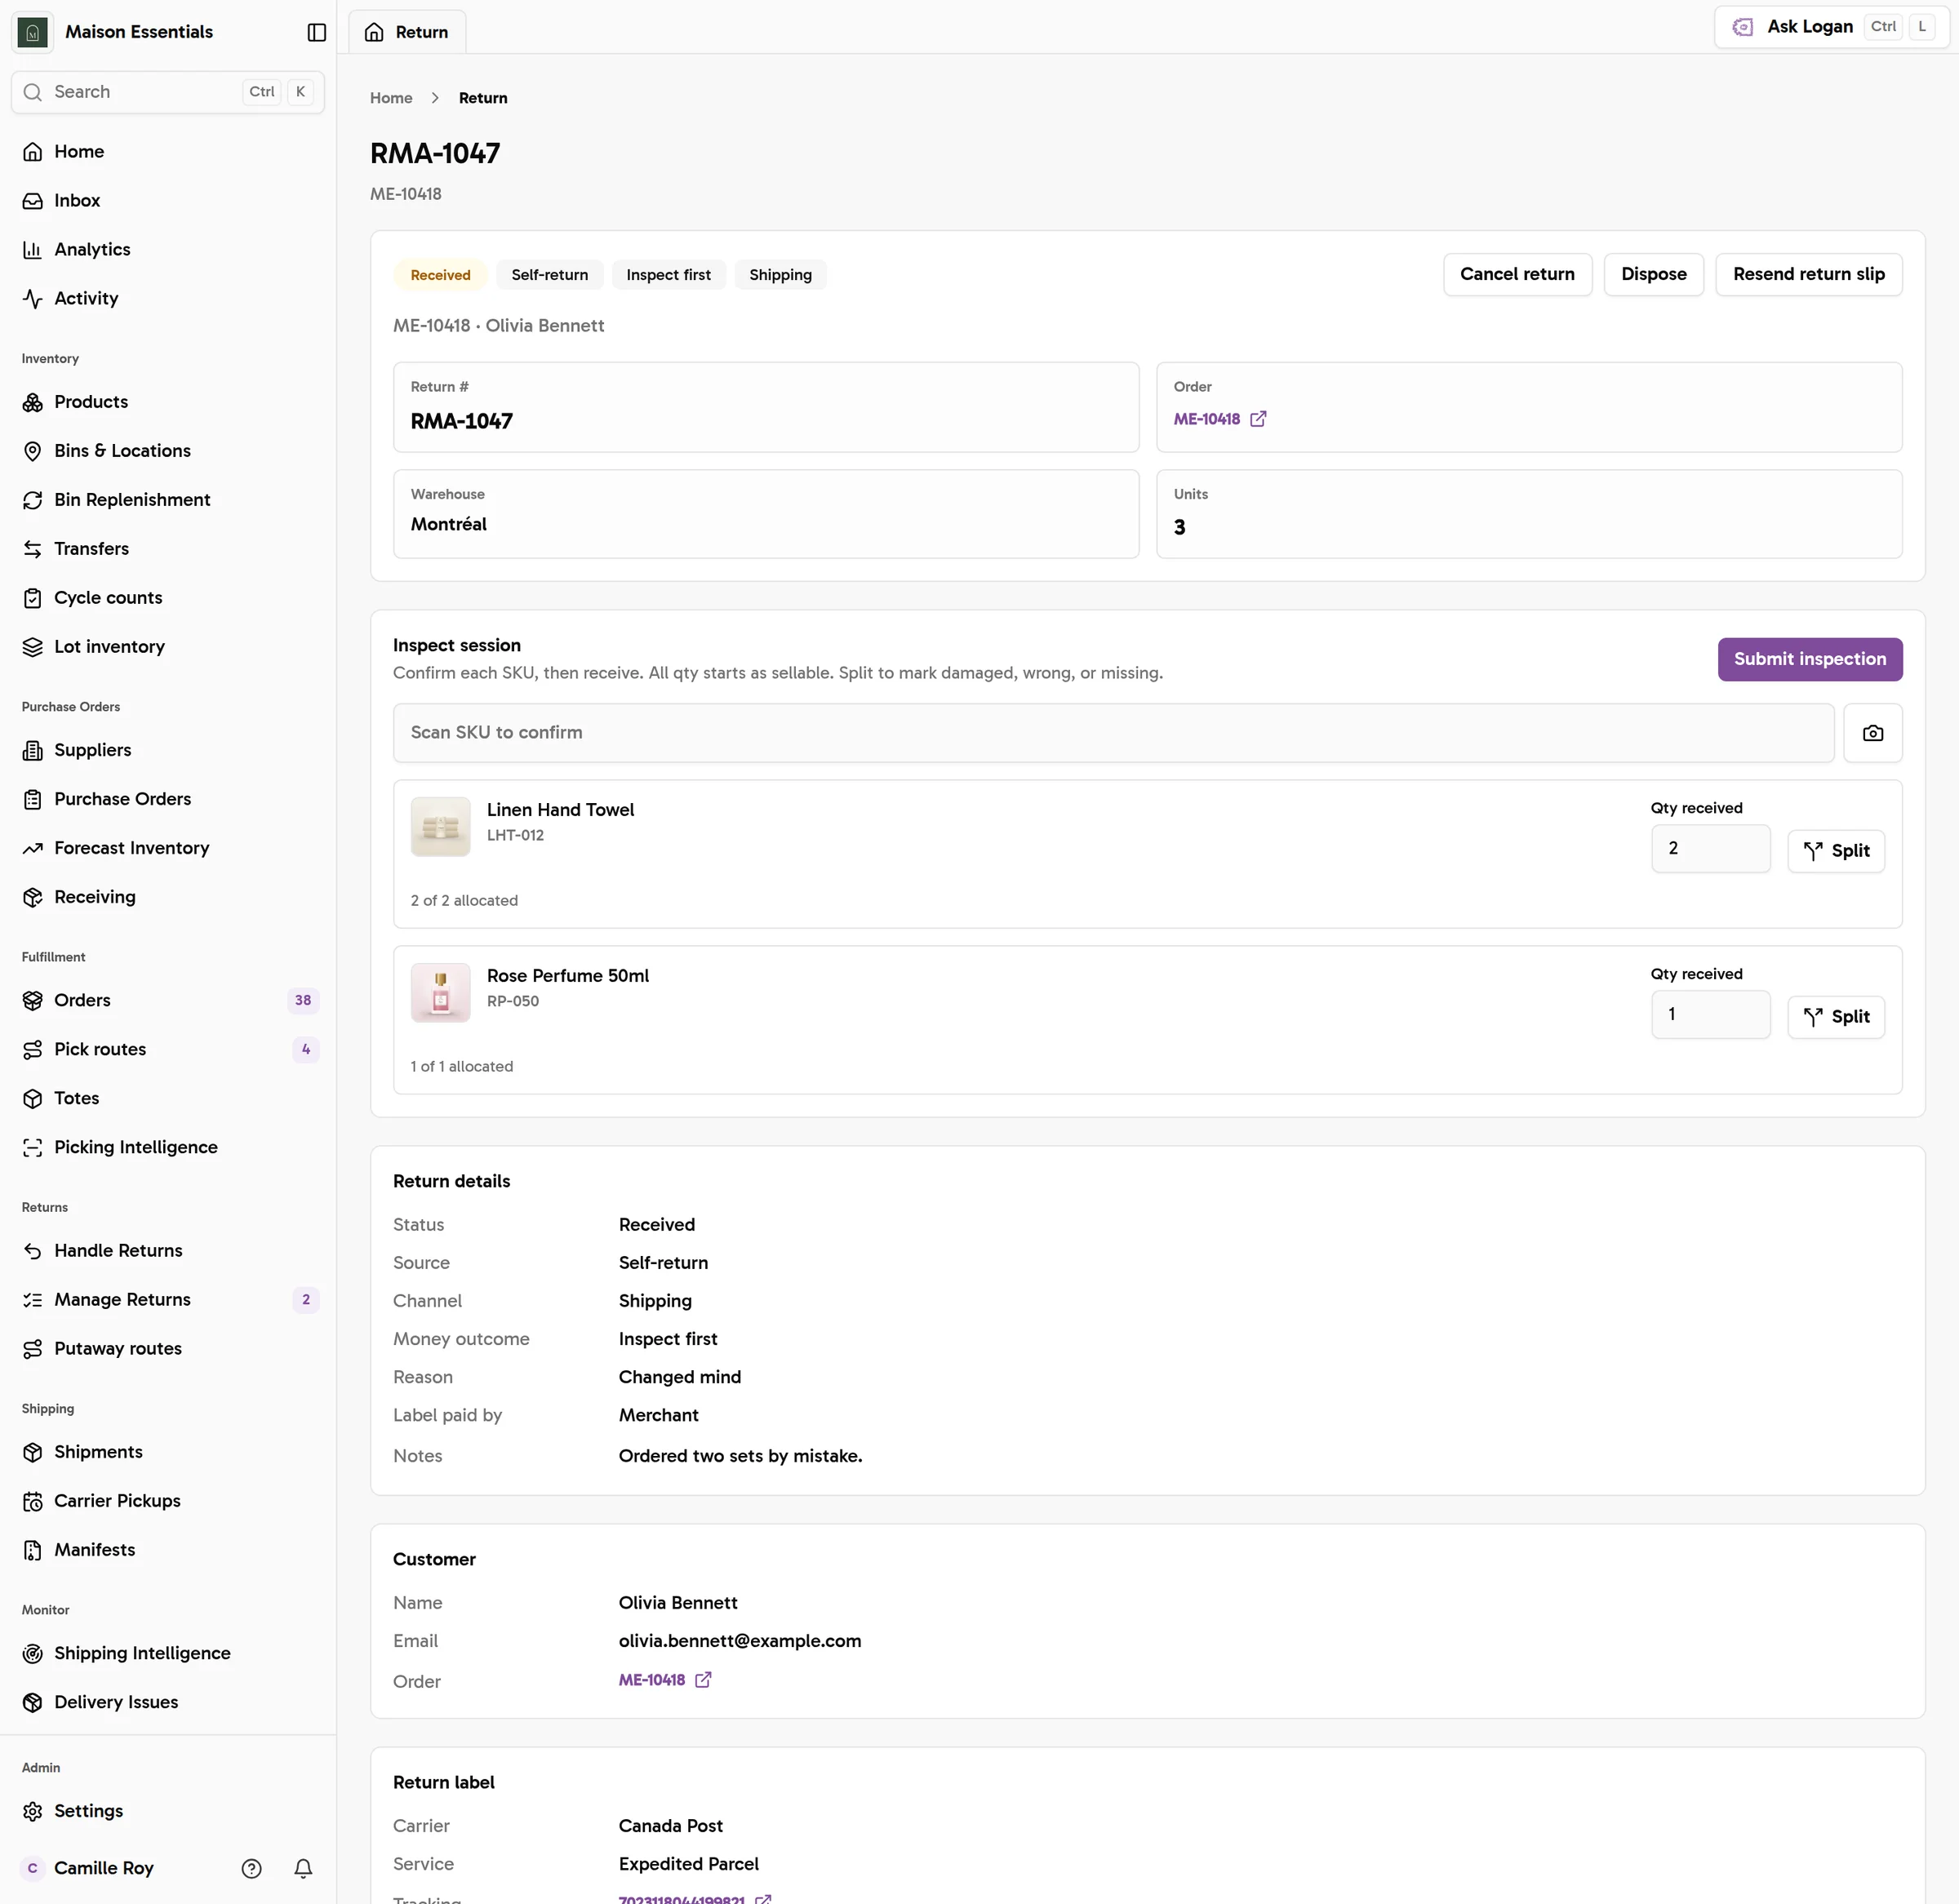
Task: Edit Qty received for Linen Hand Towel
Action: point(1710,849)
